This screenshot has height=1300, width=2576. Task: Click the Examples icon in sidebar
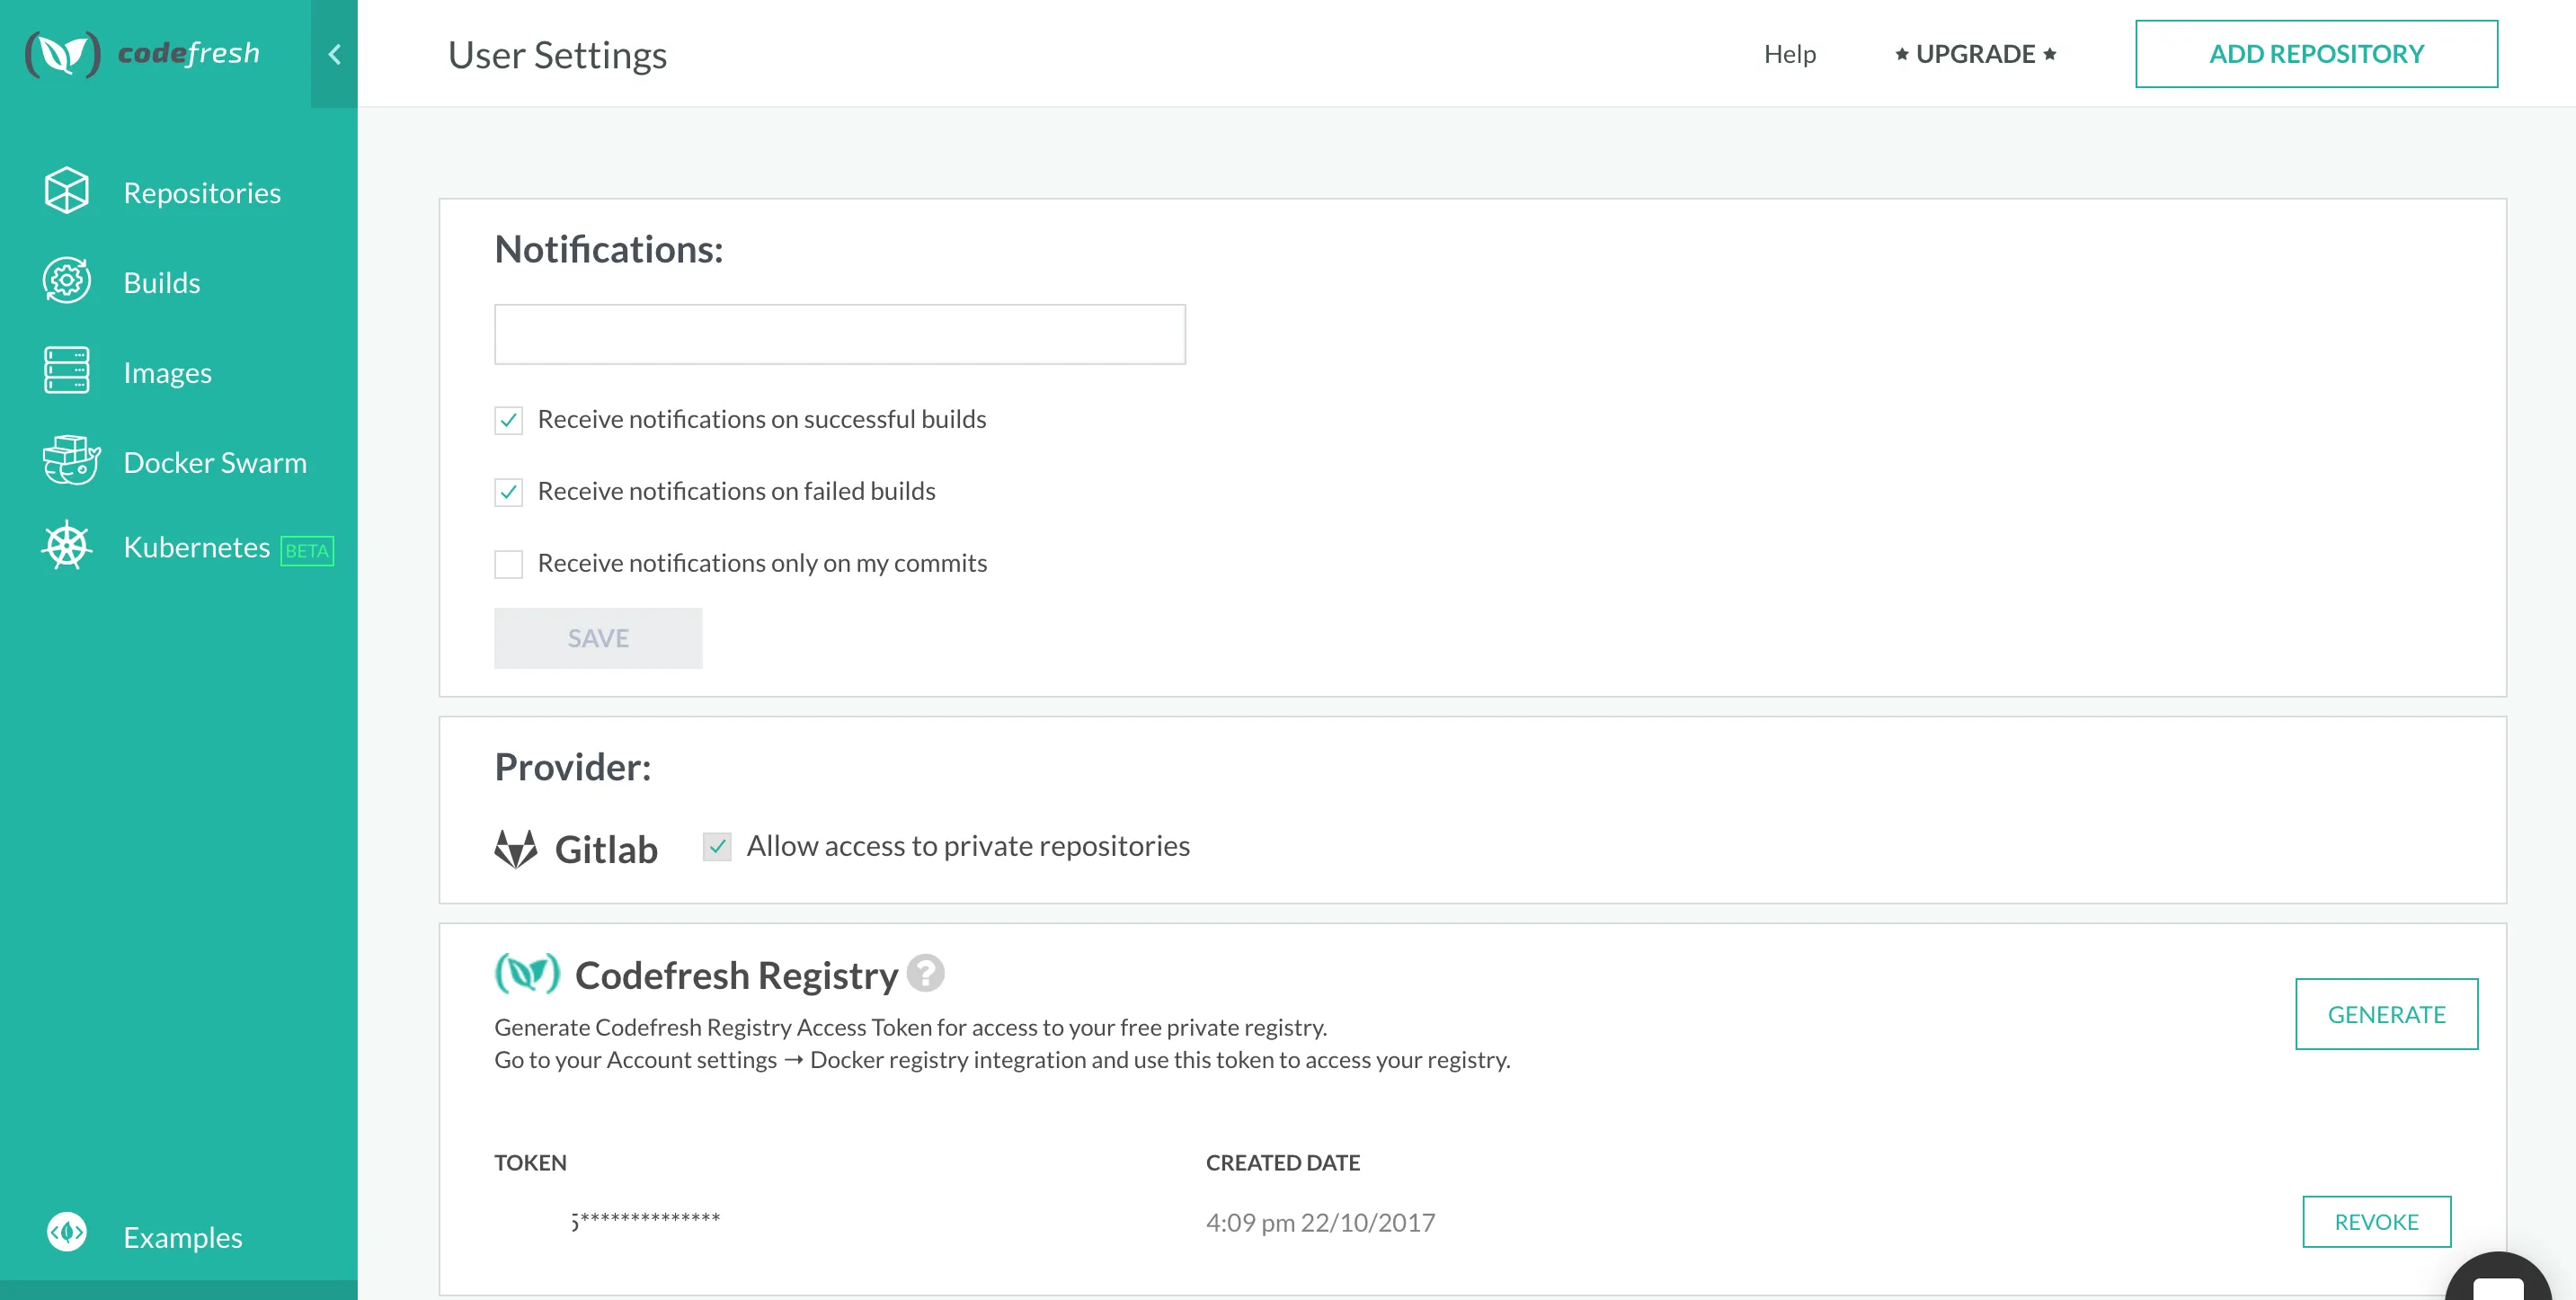tap(67, 1233)
